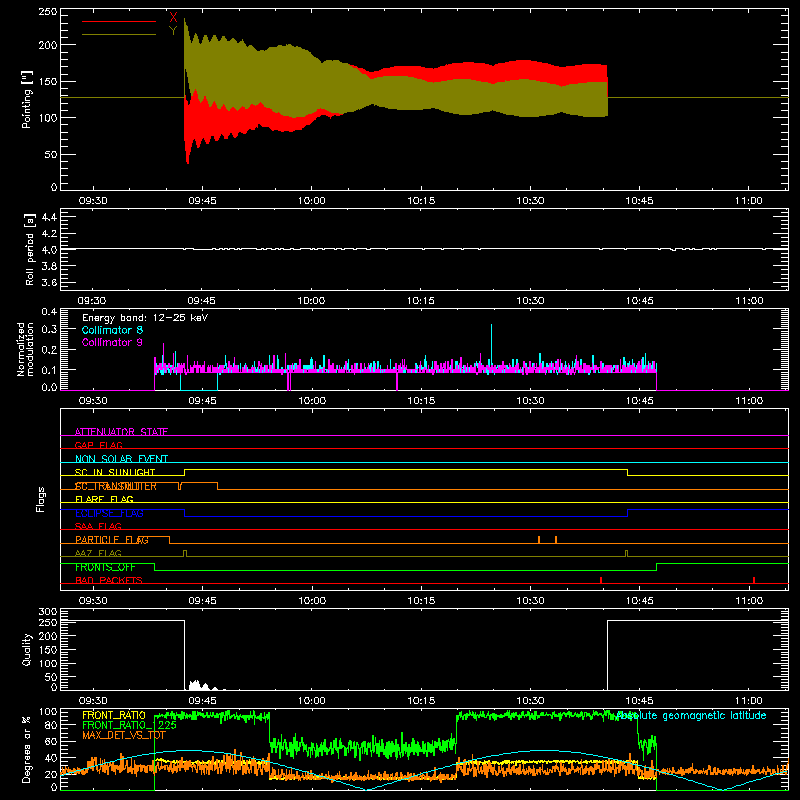Image resolution: width=800 pixels, height=800 pixels.
Task: Click the AAZ_FLAG pulse near 10:43
Action: [x=627, y=553]
